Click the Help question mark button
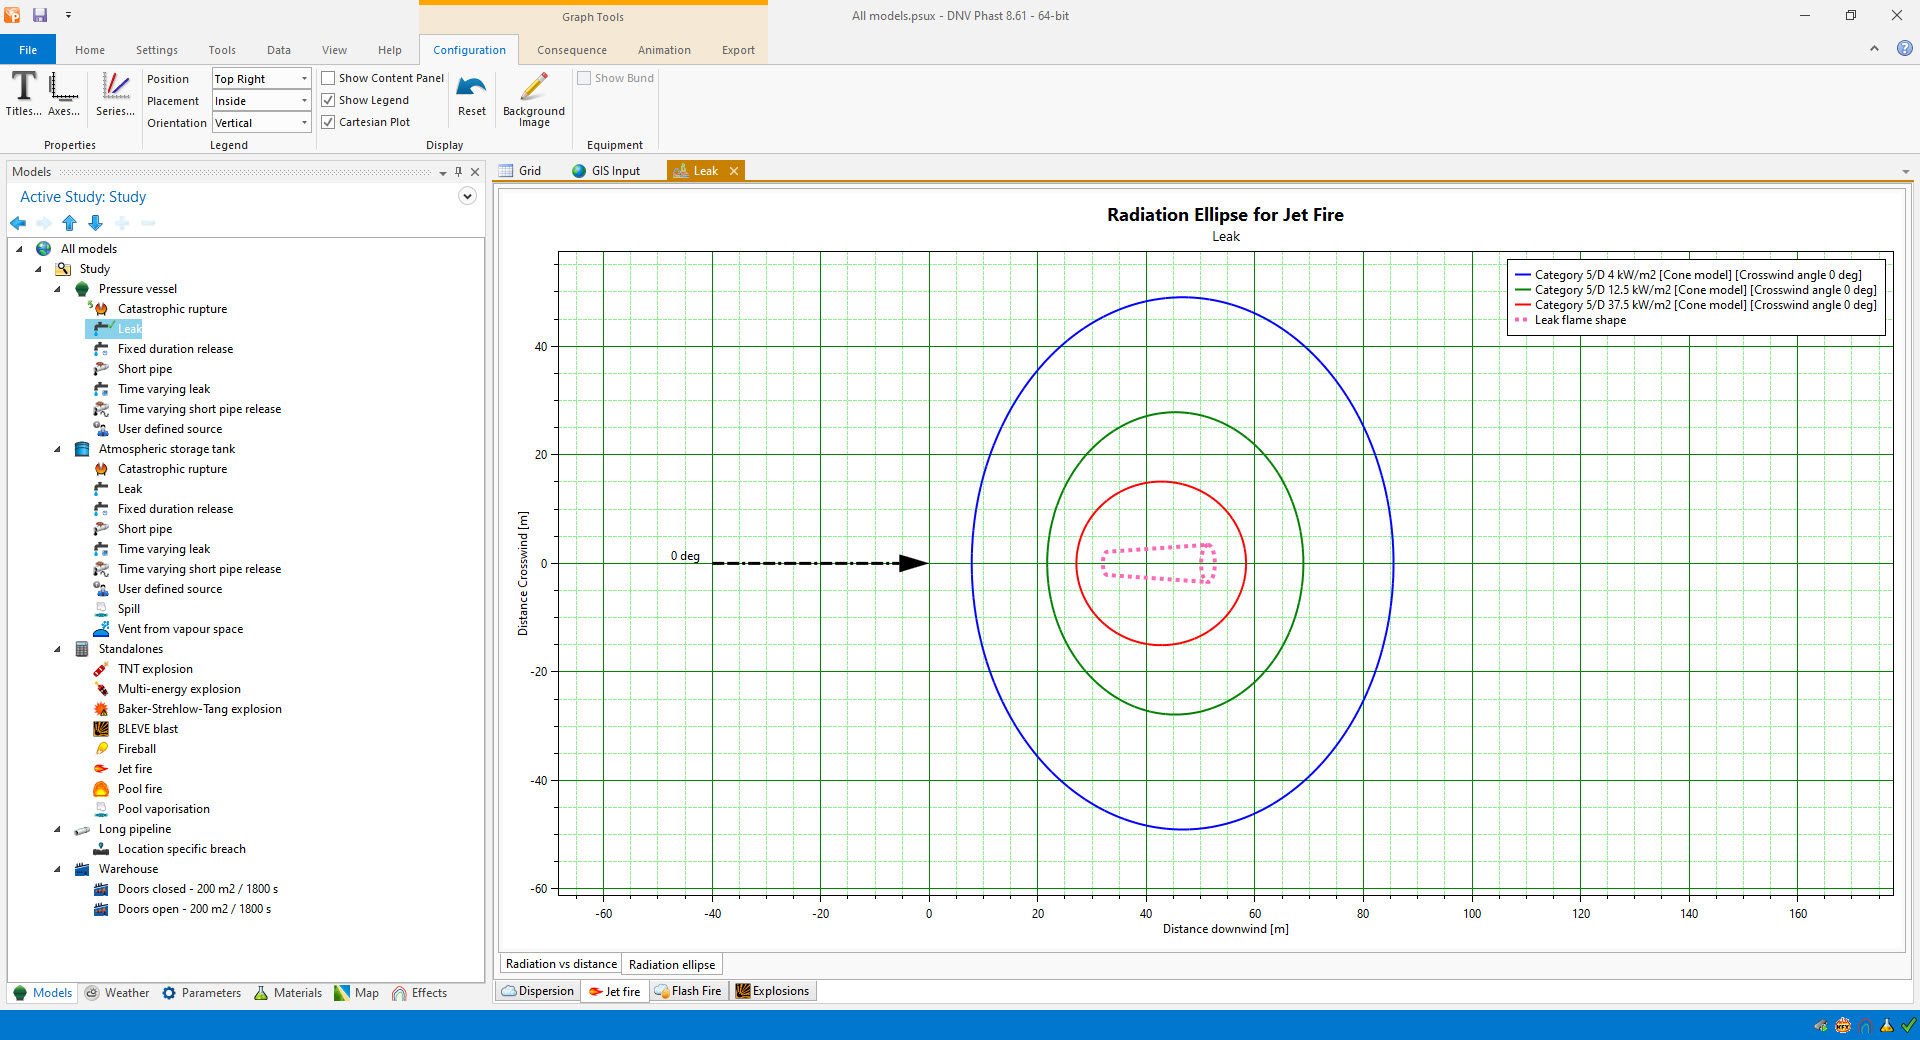1920x1040 pixels. pyautogui.click(x=1903, y=49)
